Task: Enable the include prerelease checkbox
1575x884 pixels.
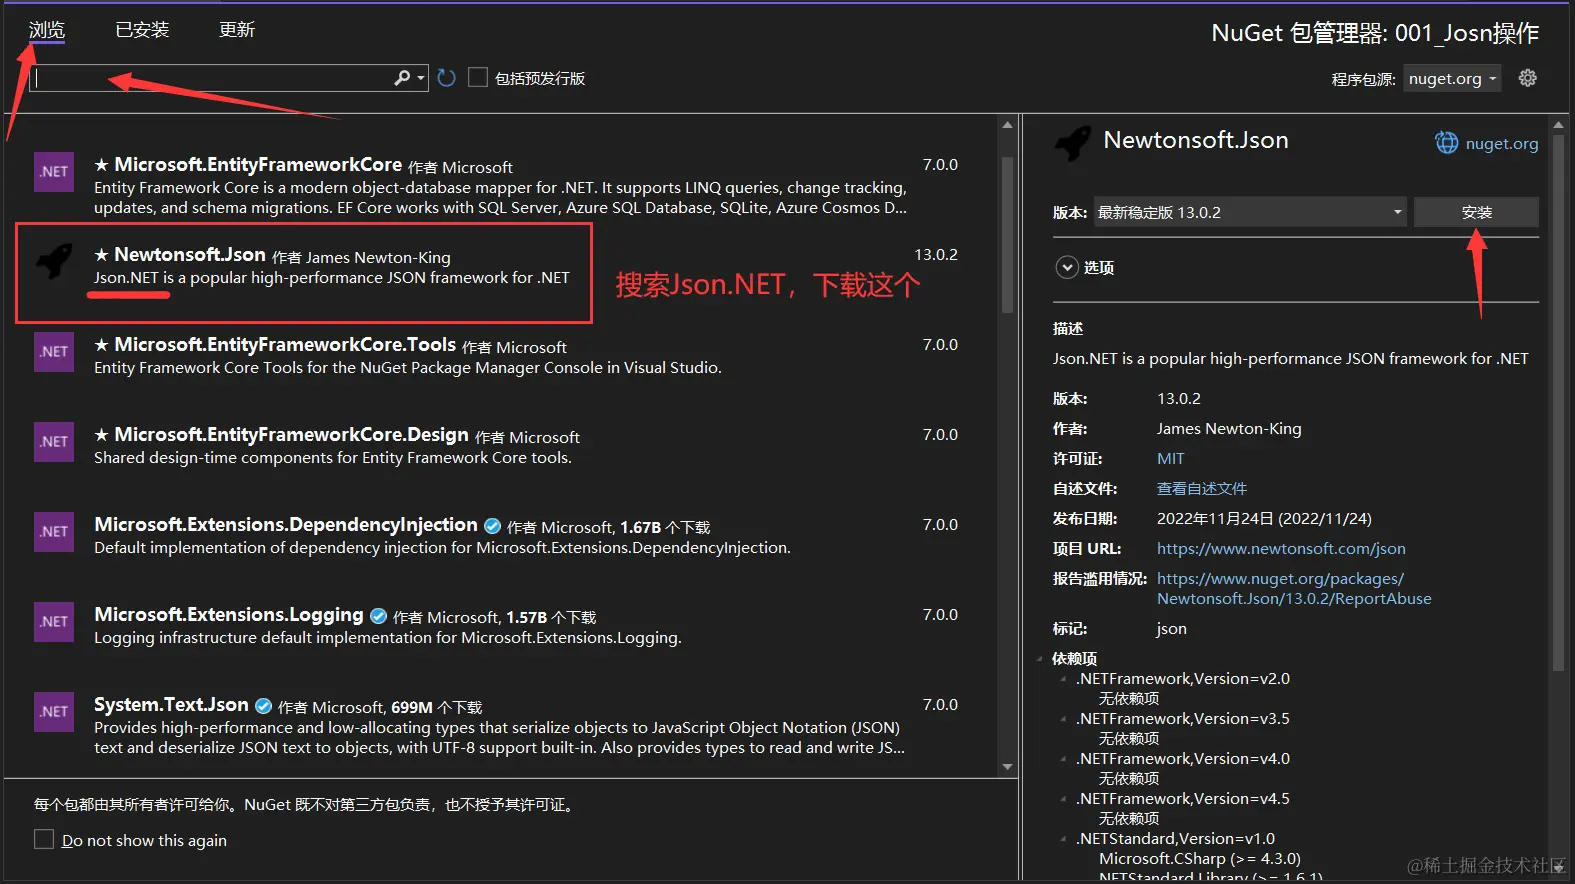Action: (x=478, y=78)
